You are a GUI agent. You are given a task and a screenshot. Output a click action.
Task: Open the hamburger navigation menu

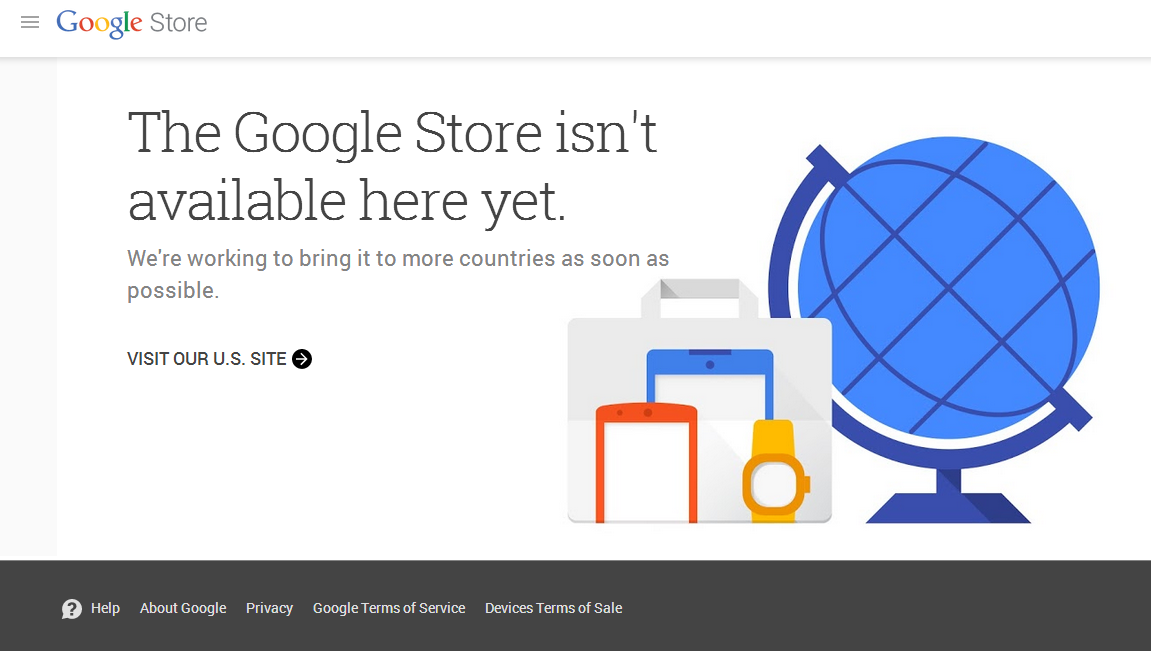(30, 22)
